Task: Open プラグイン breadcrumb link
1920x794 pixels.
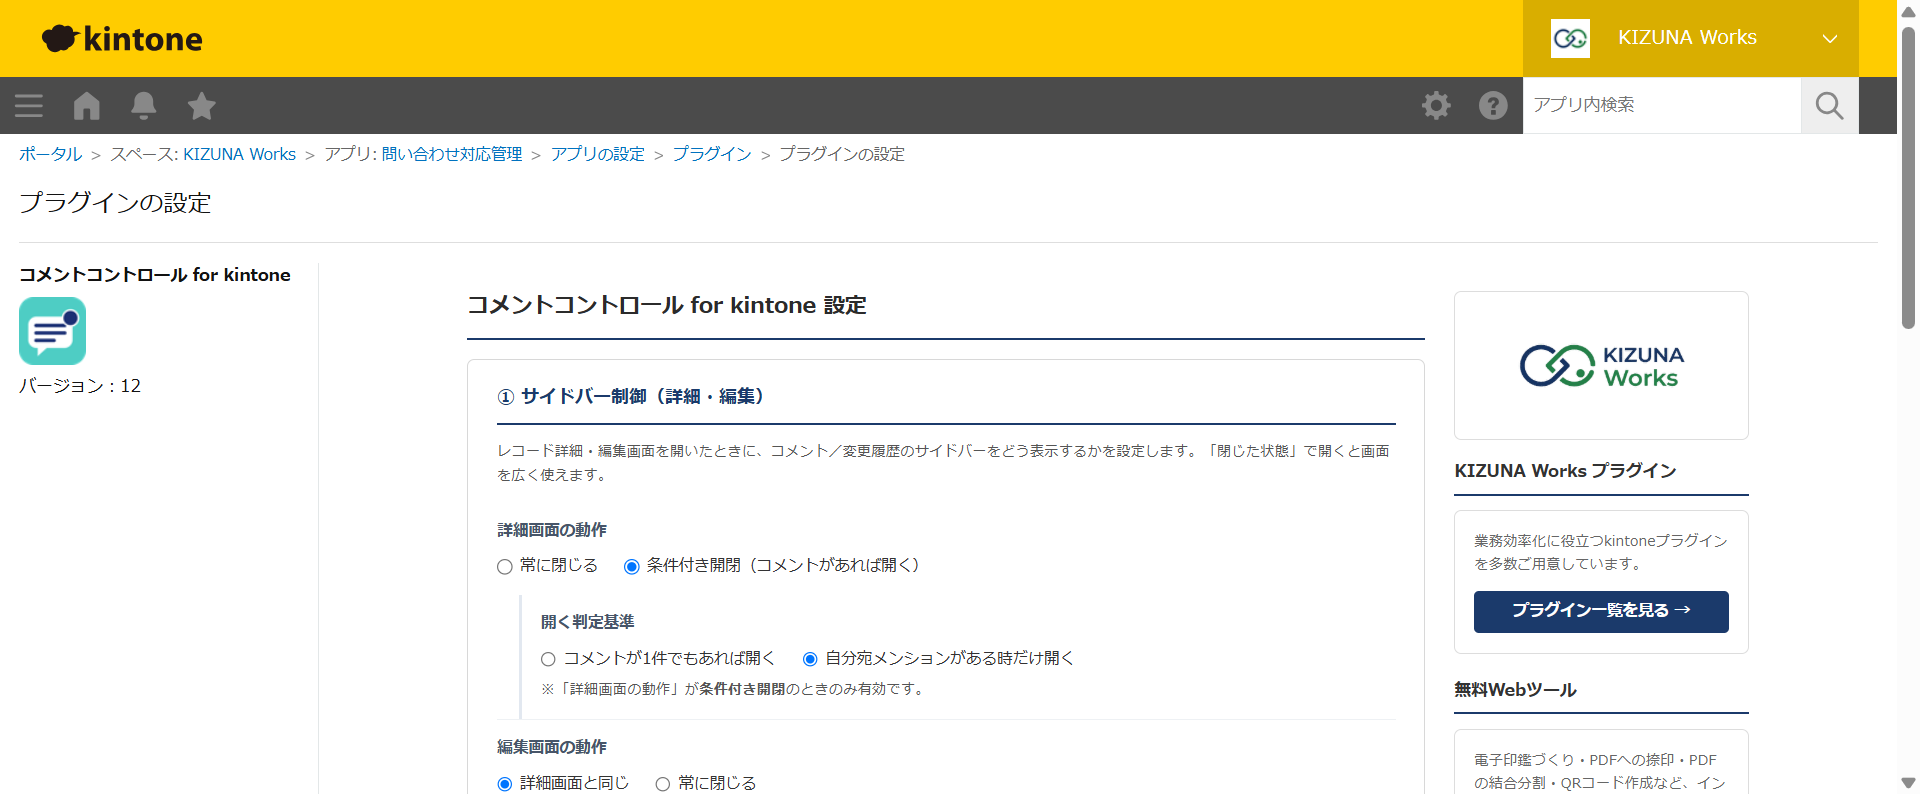Action: coord(712,154)
